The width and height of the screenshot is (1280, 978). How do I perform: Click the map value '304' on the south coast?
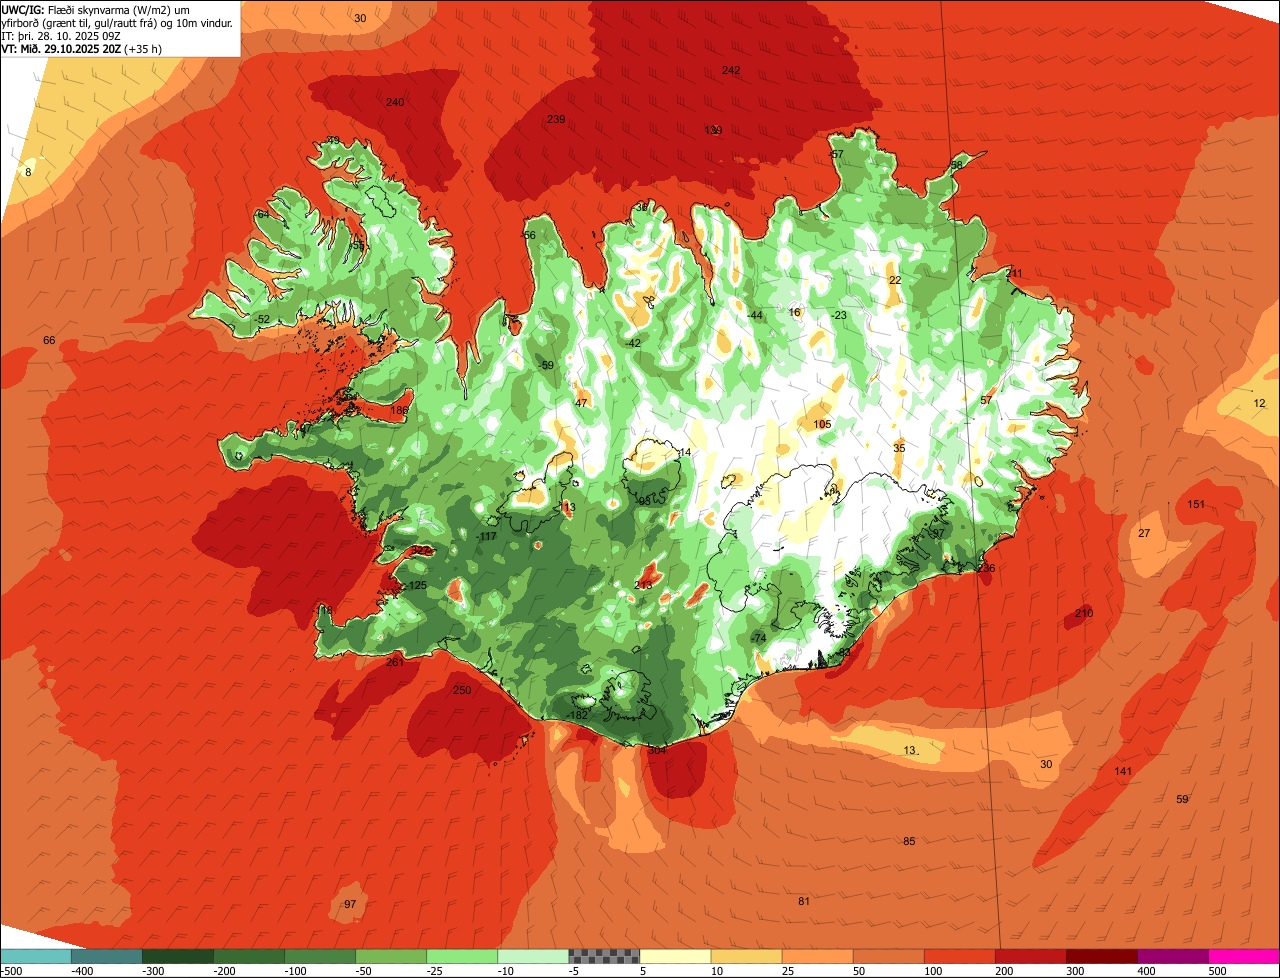click(x=657, y=750)
